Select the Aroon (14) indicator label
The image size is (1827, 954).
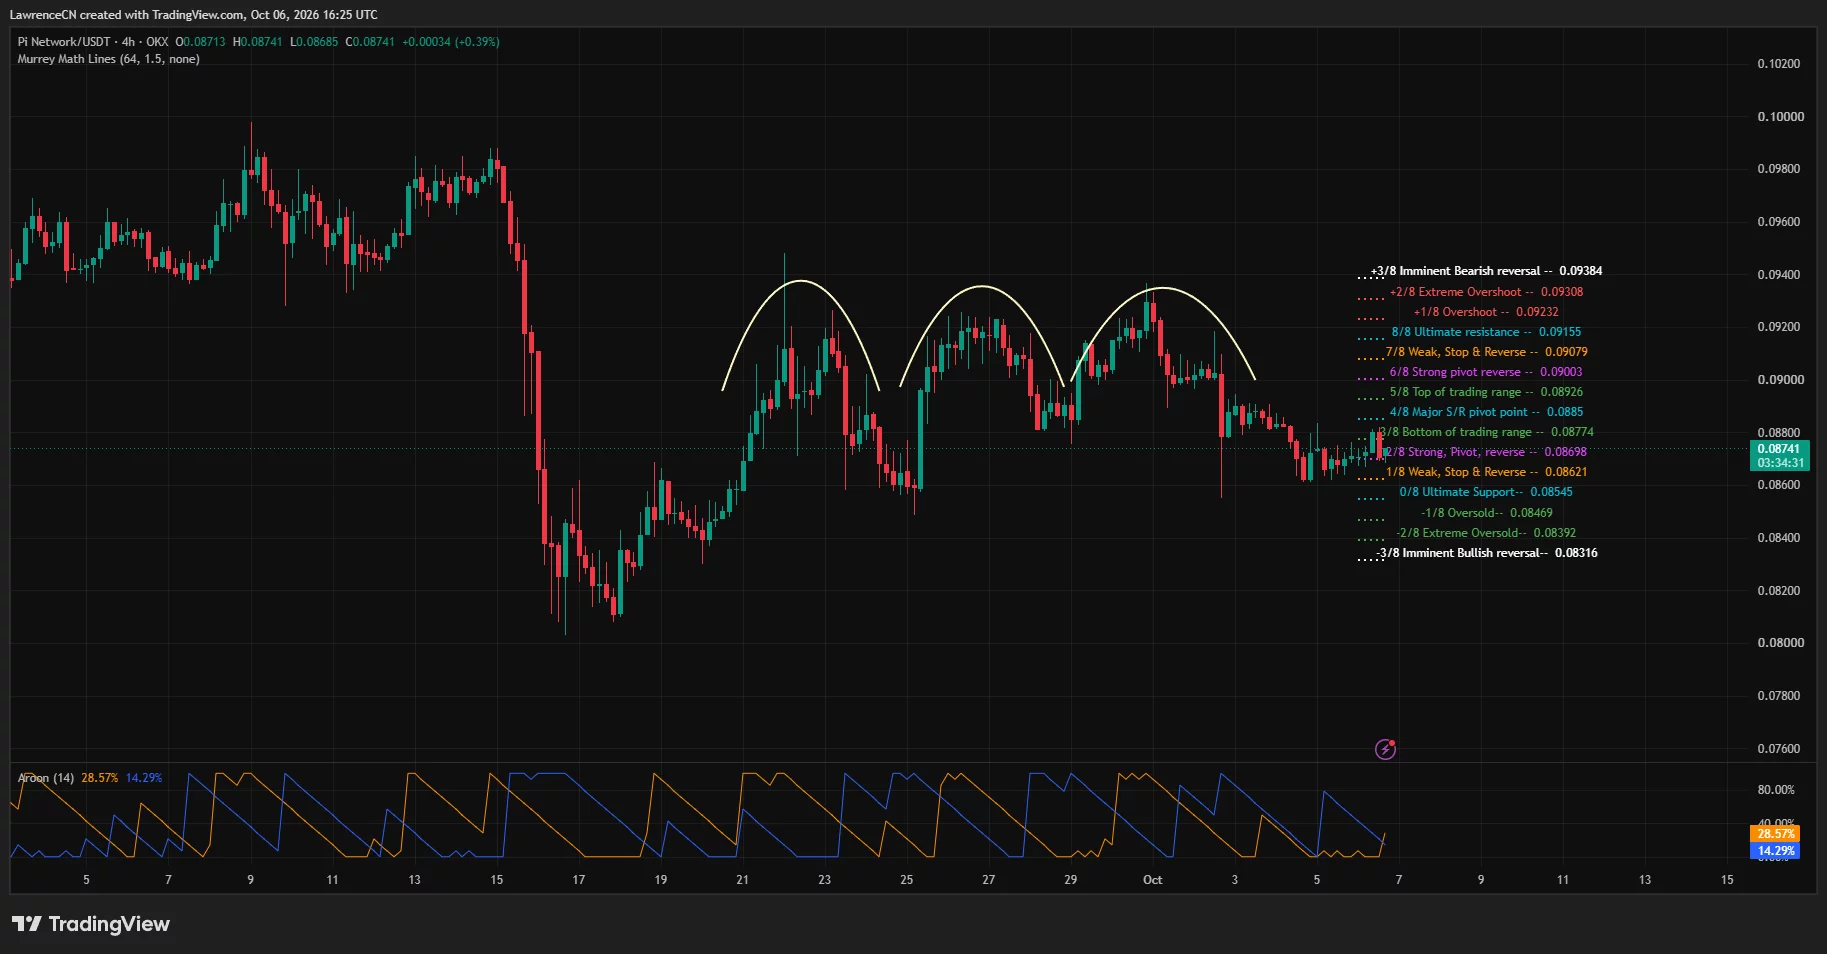point(46,778)
